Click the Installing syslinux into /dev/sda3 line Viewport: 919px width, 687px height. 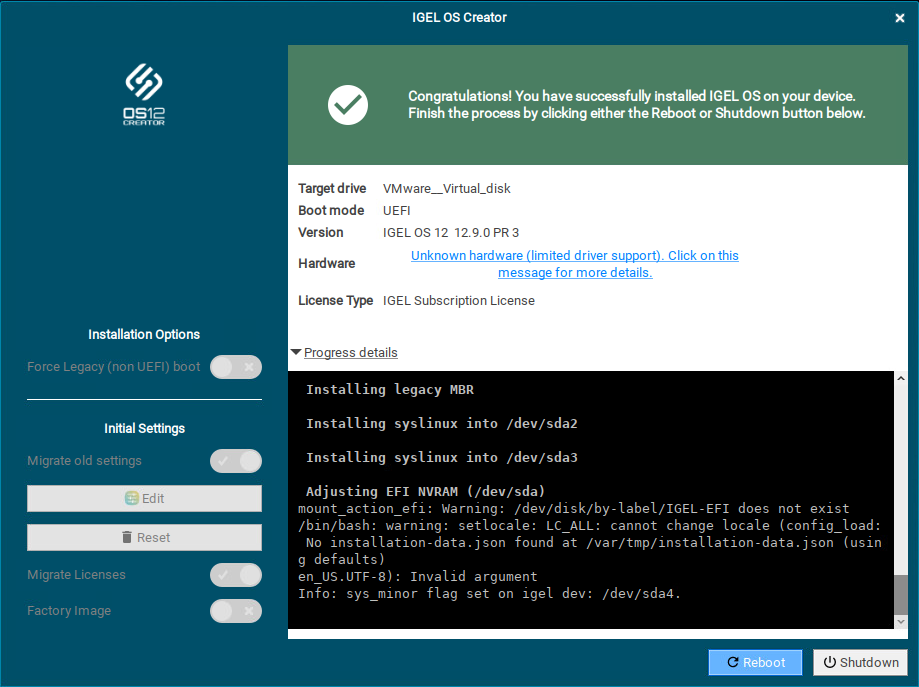[441, 458]
